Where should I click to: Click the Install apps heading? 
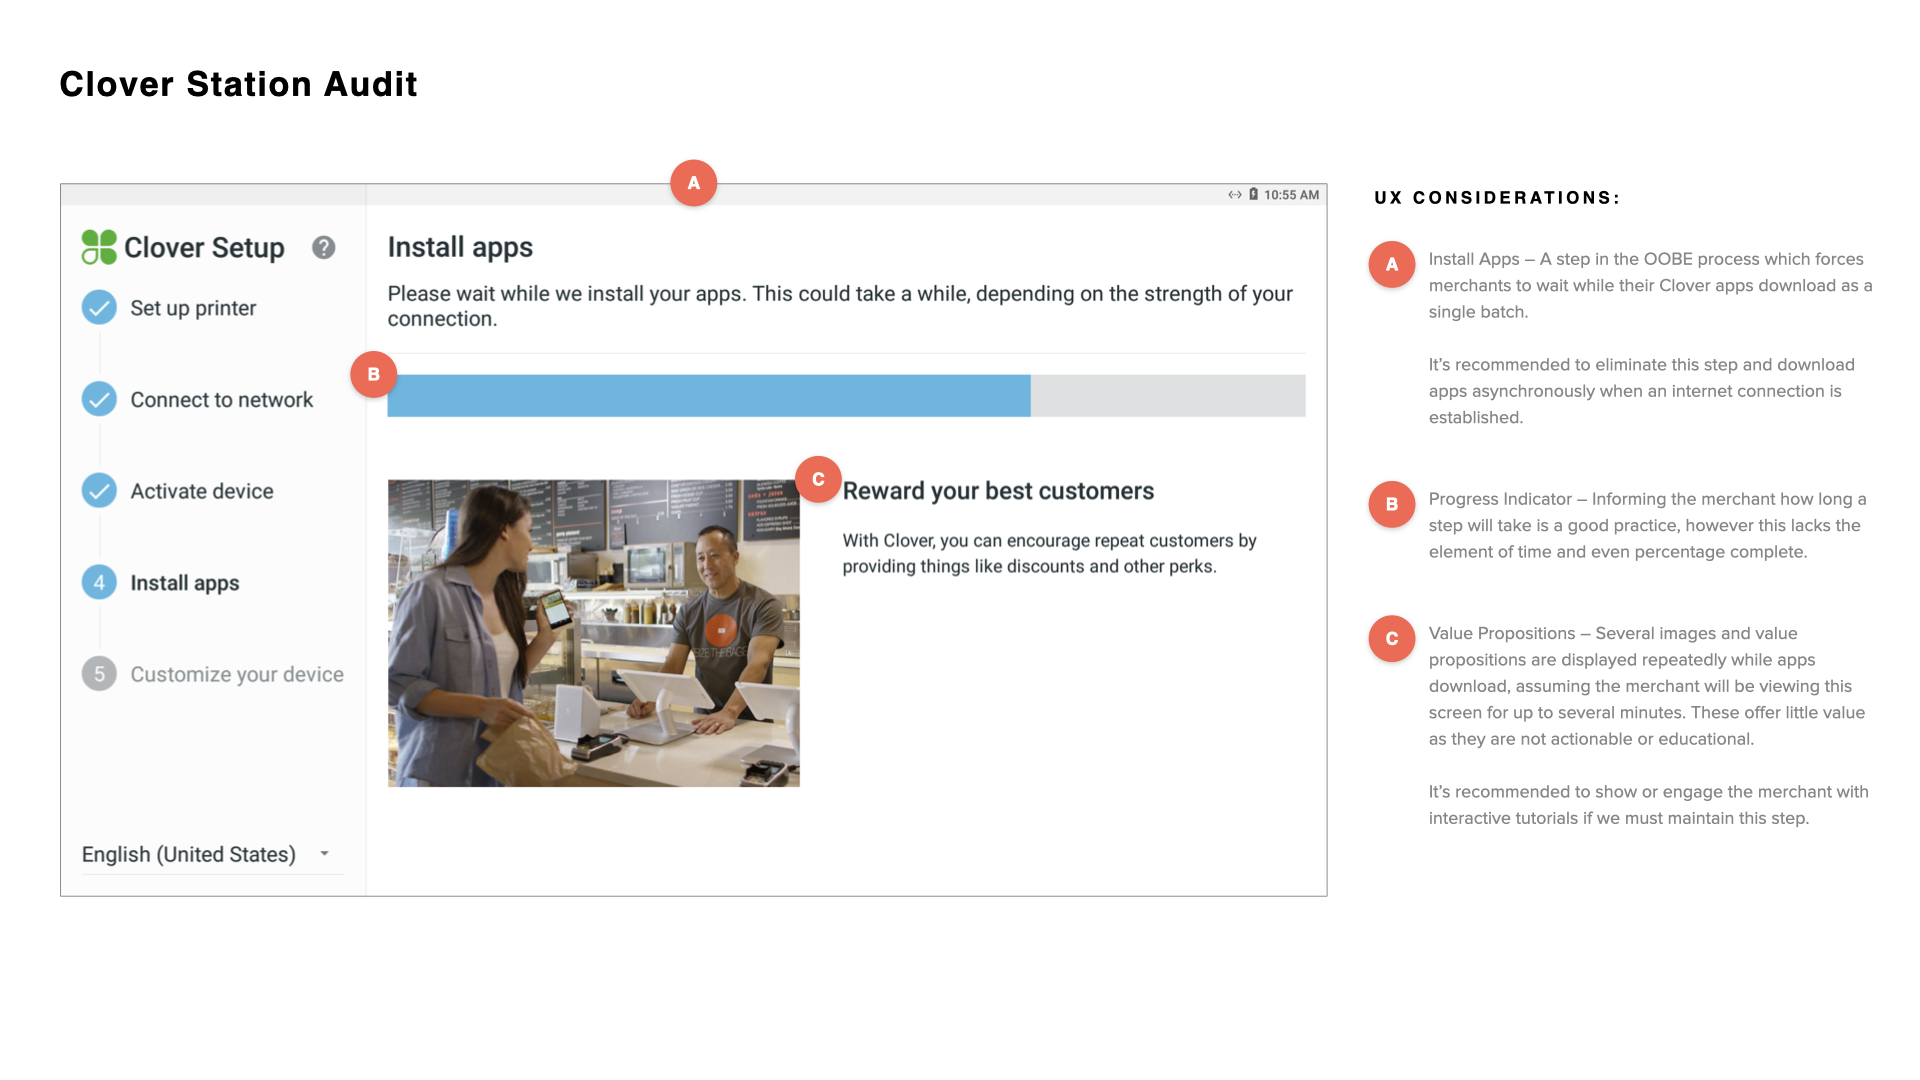tap(460, 247)
